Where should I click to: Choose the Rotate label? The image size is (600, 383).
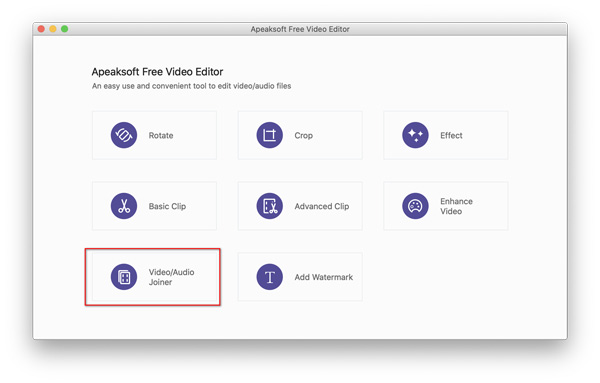pos(161,135)
